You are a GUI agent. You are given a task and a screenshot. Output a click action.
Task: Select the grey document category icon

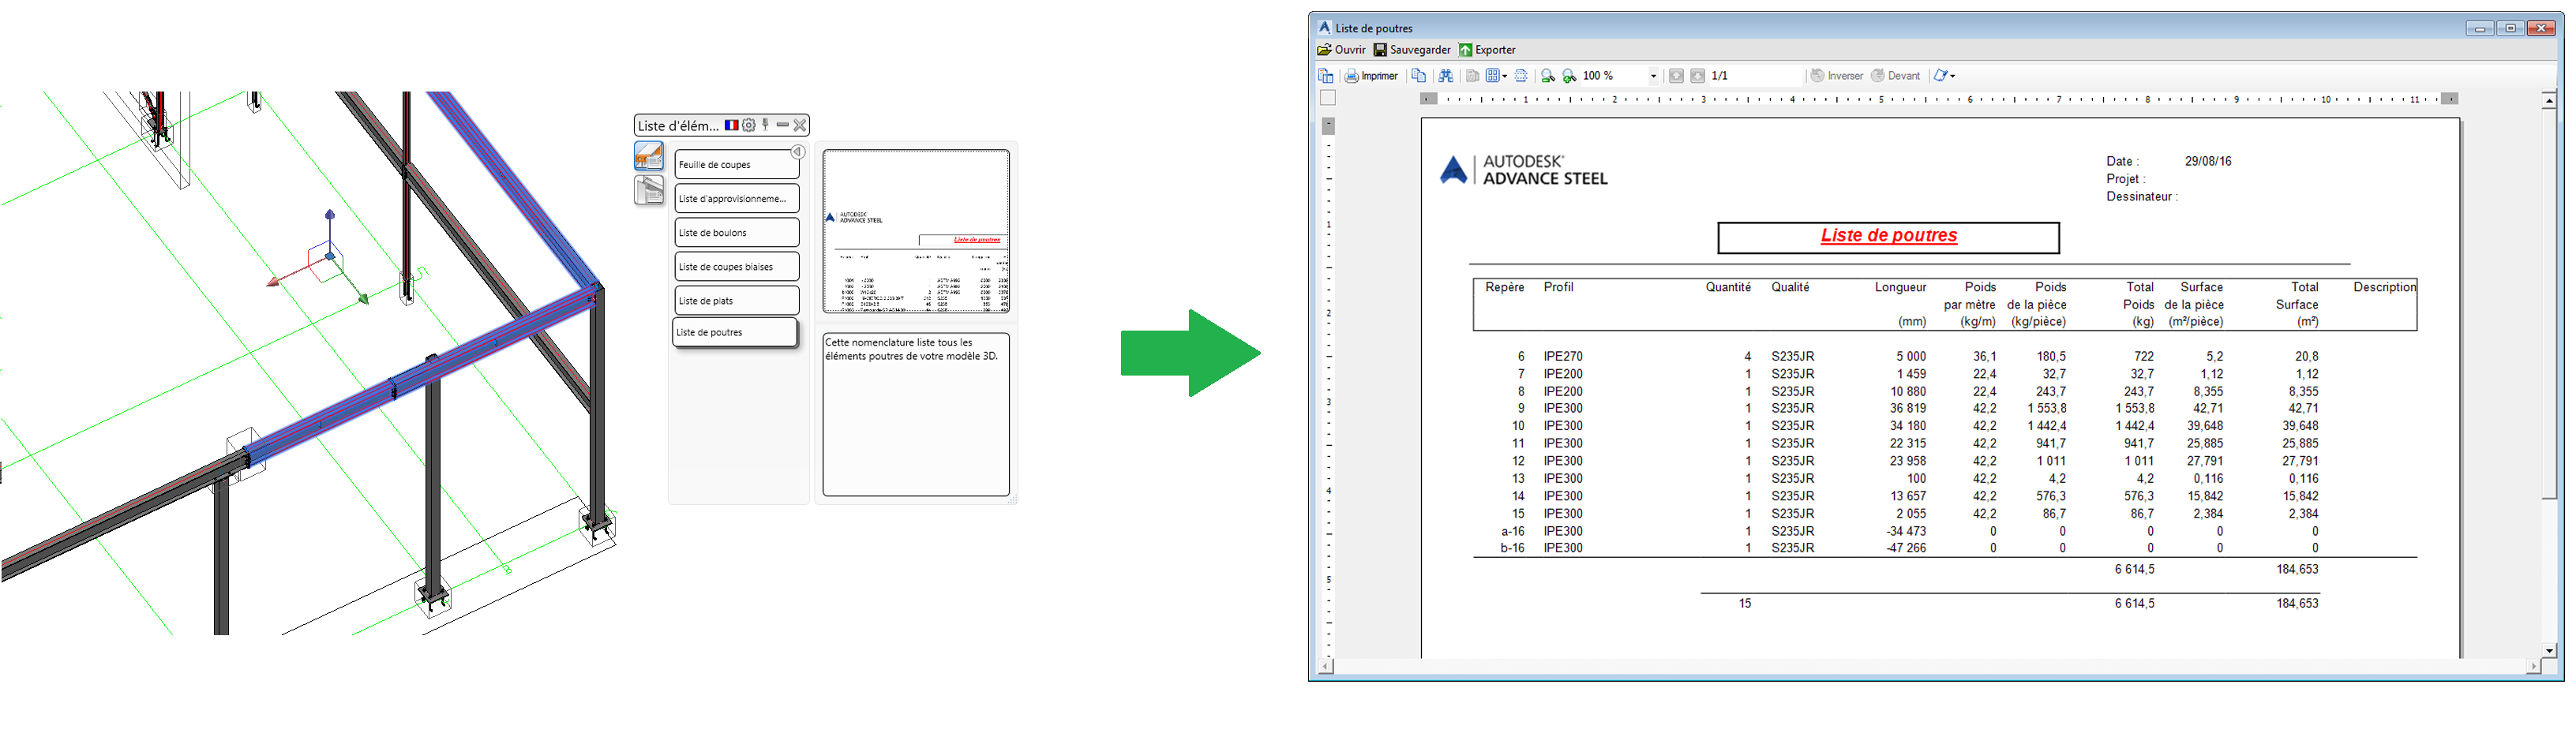click(x=649, y=189)
